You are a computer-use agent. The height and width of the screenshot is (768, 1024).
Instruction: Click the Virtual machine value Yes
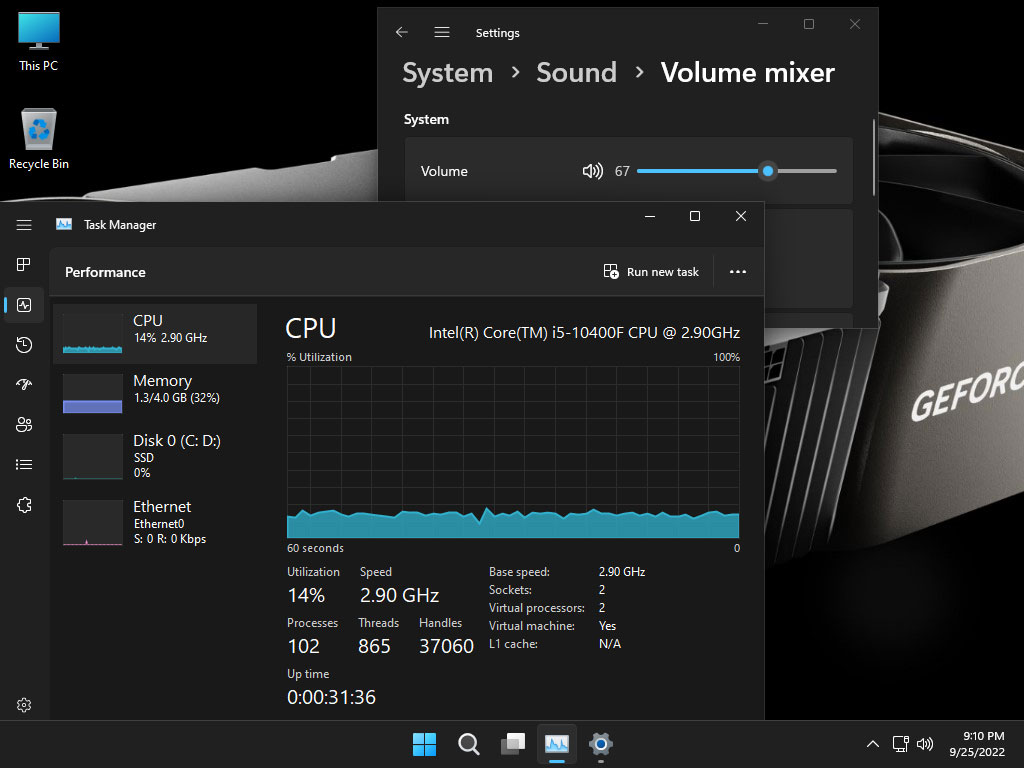point(607,626)
